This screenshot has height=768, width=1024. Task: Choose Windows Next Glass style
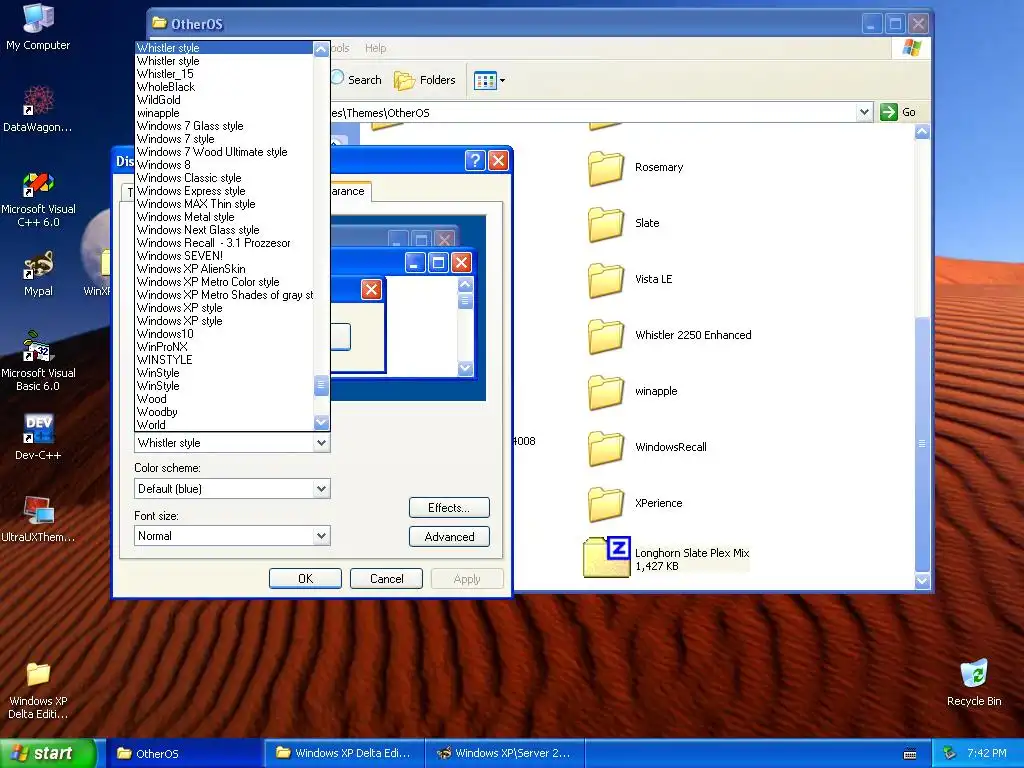(x=224, y=230)
